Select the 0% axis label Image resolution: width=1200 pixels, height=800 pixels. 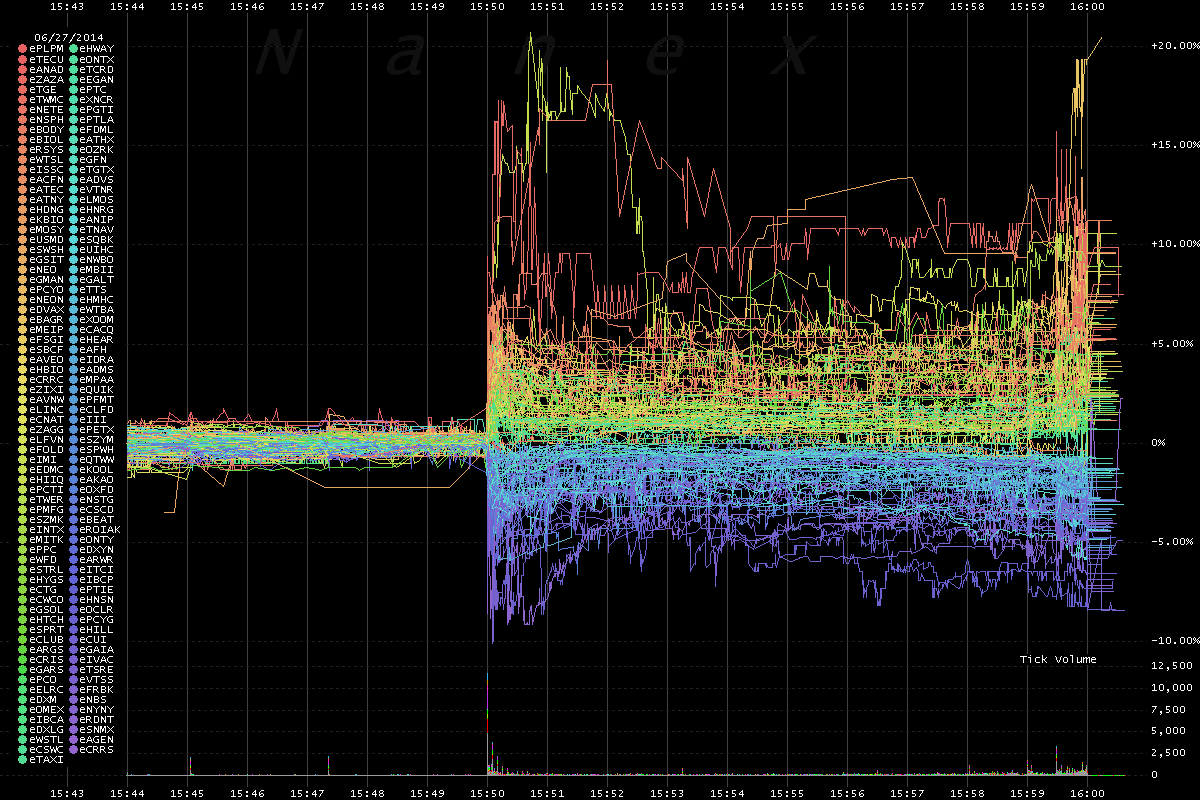[1159, 442]
